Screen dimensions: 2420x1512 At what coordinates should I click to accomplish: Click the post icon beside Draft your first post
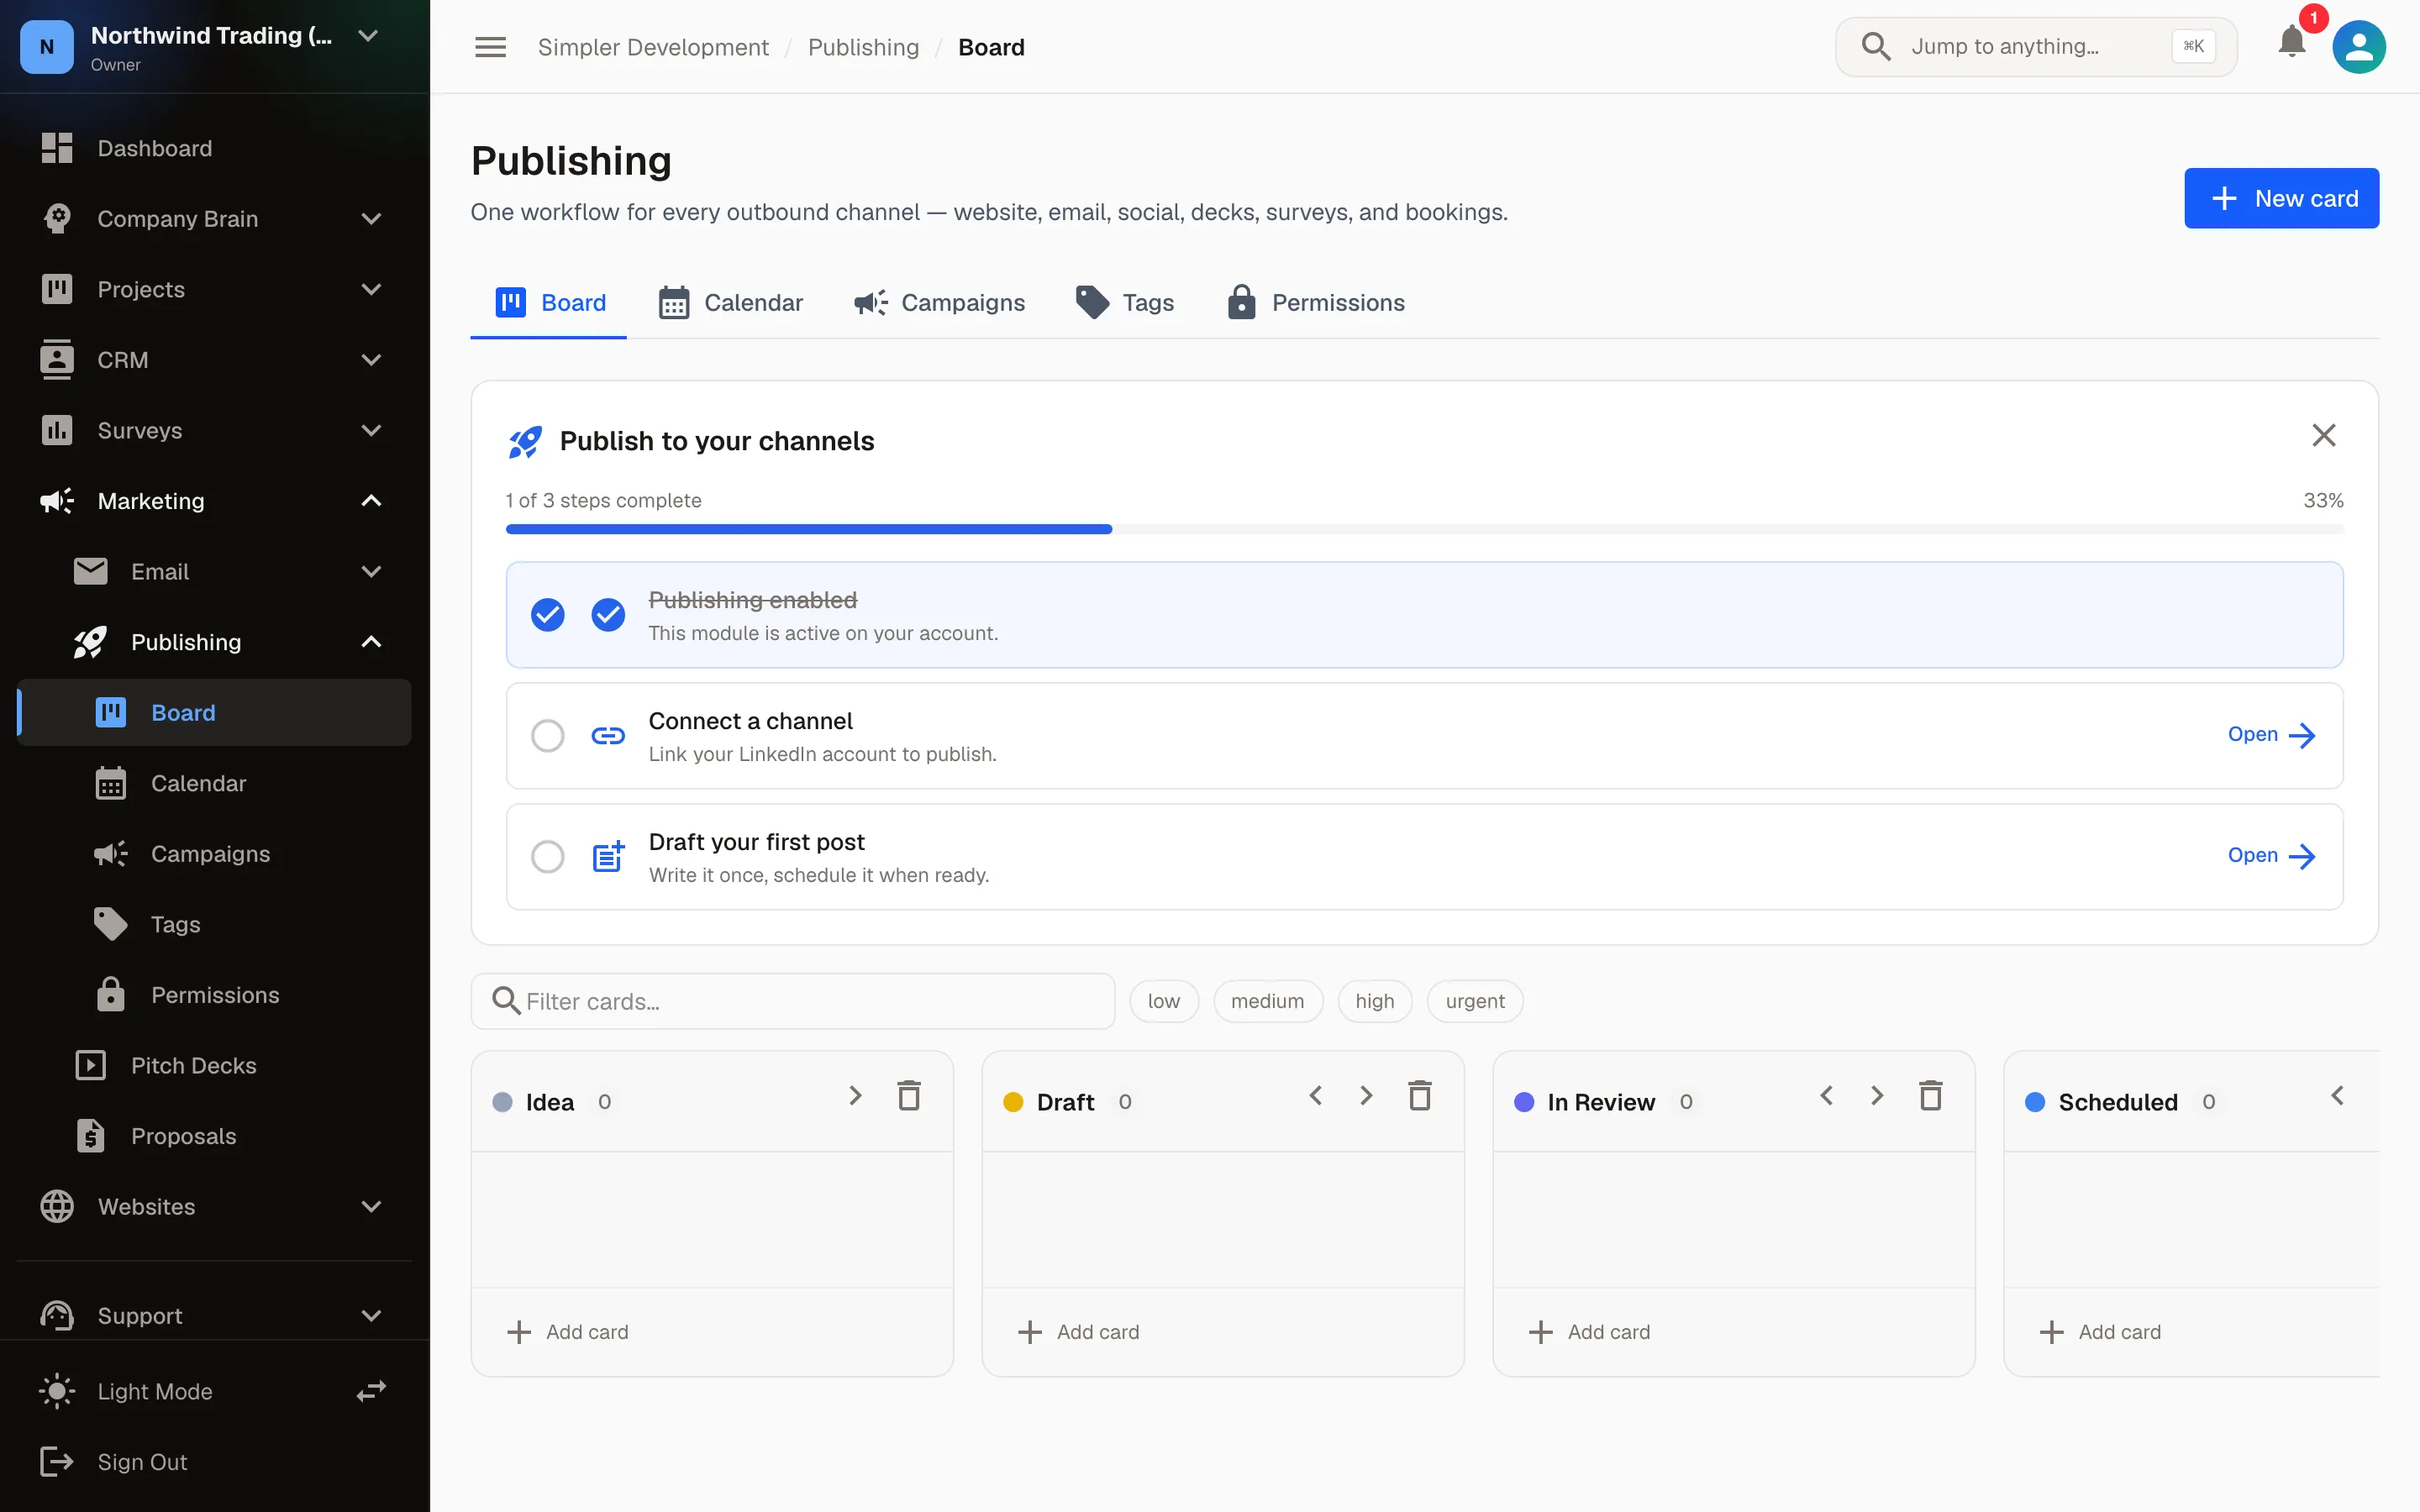pos(608,856)
